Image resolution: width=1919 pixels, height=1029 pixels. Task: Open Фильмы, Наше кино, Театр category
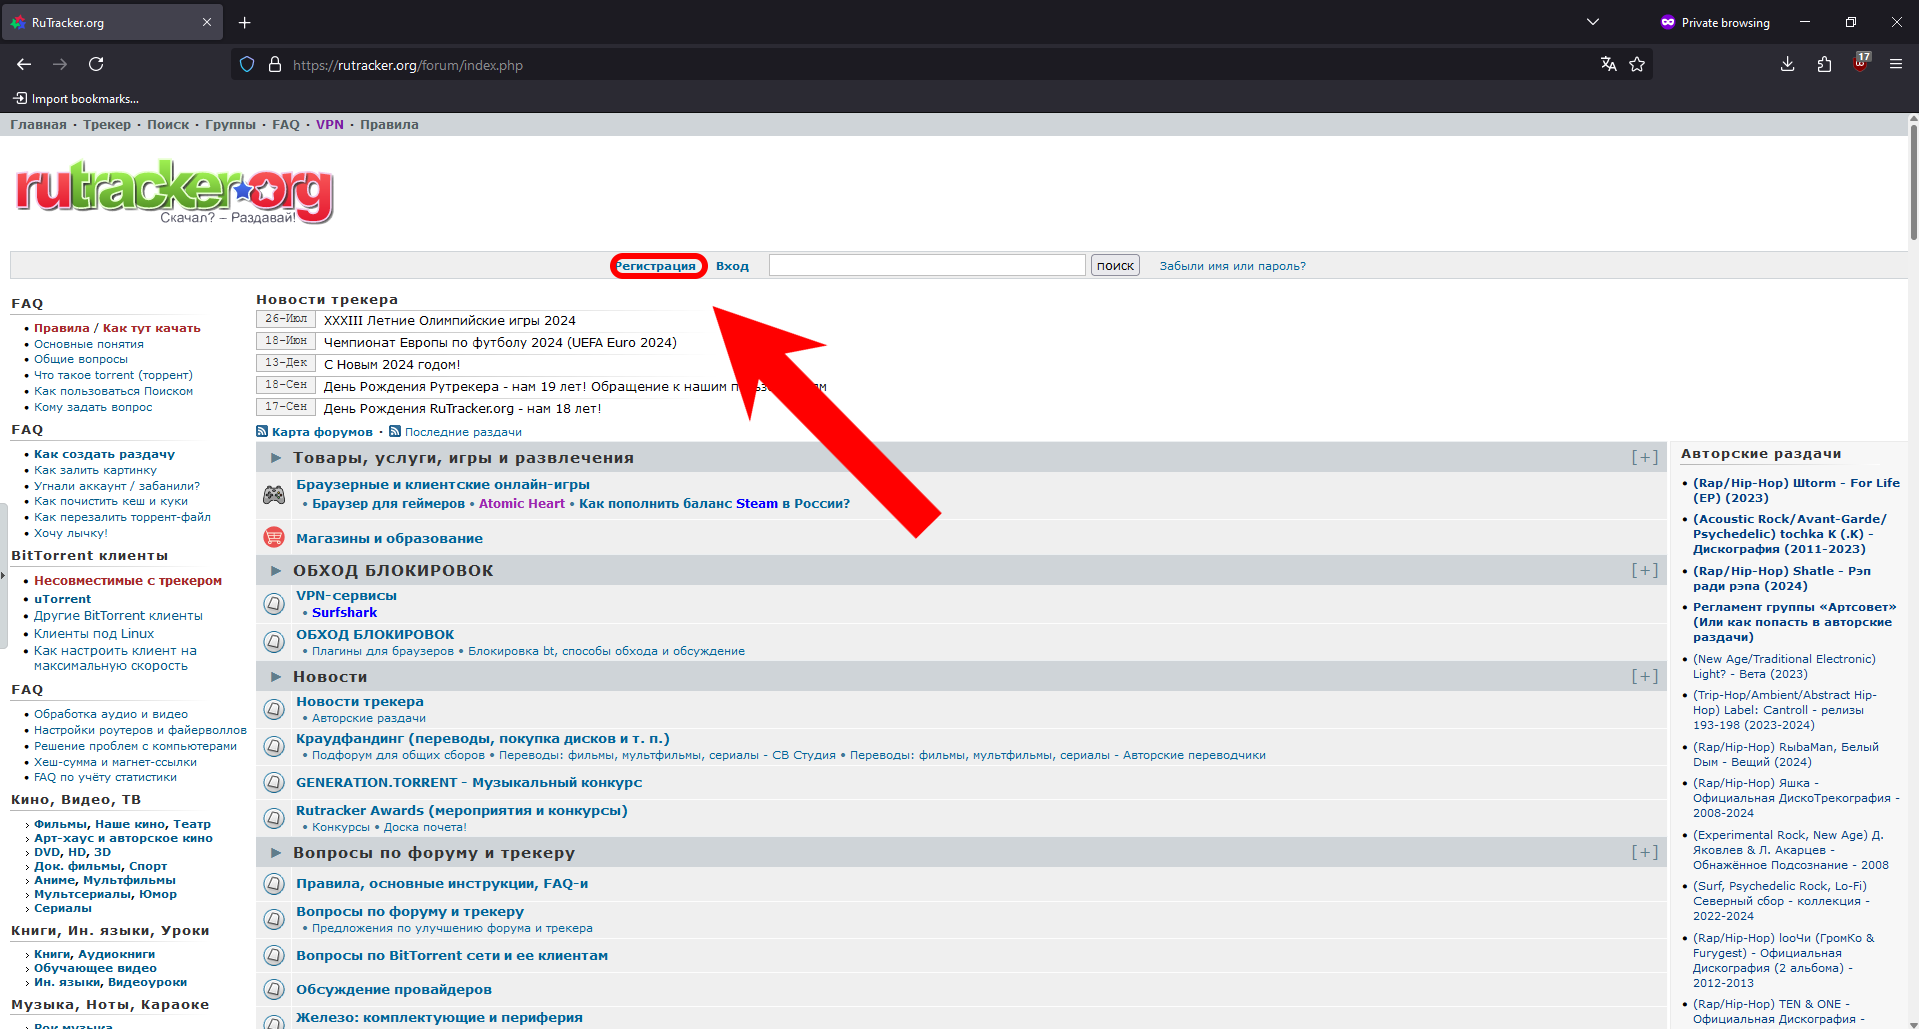pyautogui.click(x=122, y=824)
